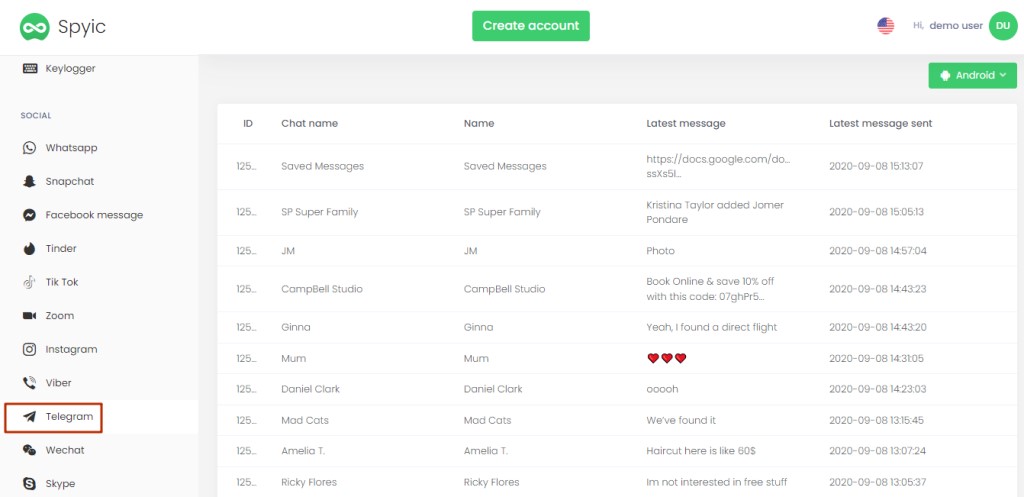The image size is (1024, 497).
Task: Click the DU user avatar
Action: pyautogui.click(x=1003, y=26)
